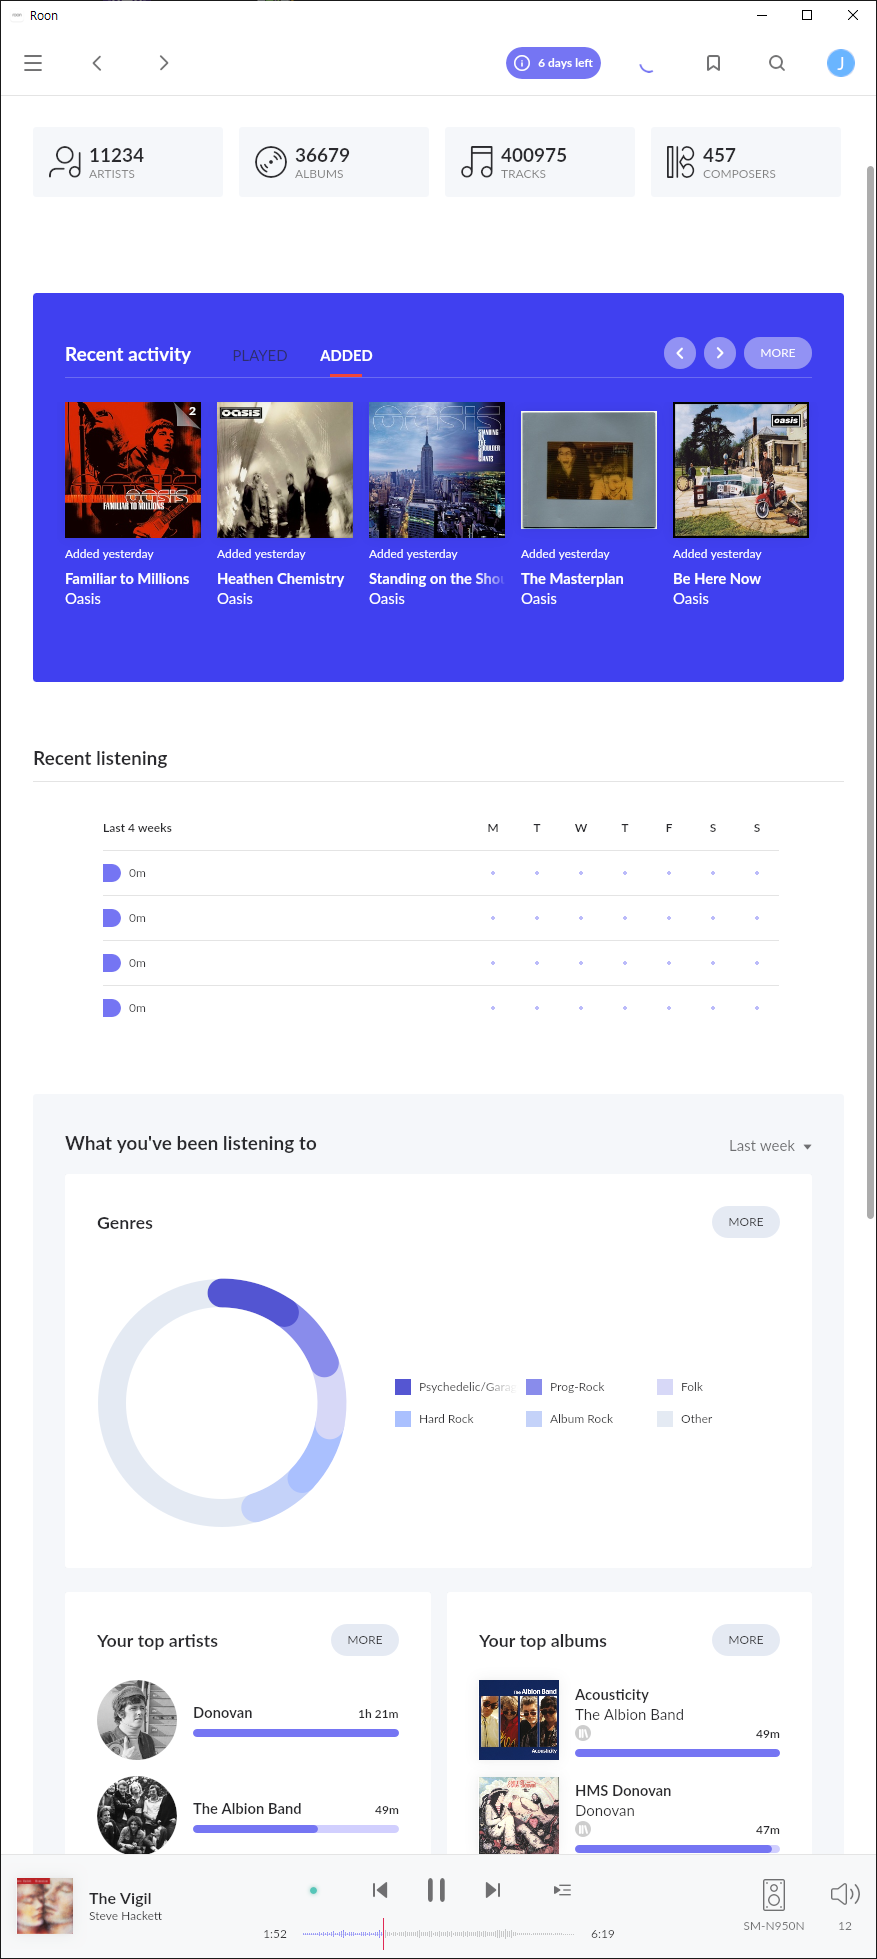Show next recent activity items
The width and height of the screenshot is (877, 1959).
[720, 353]
